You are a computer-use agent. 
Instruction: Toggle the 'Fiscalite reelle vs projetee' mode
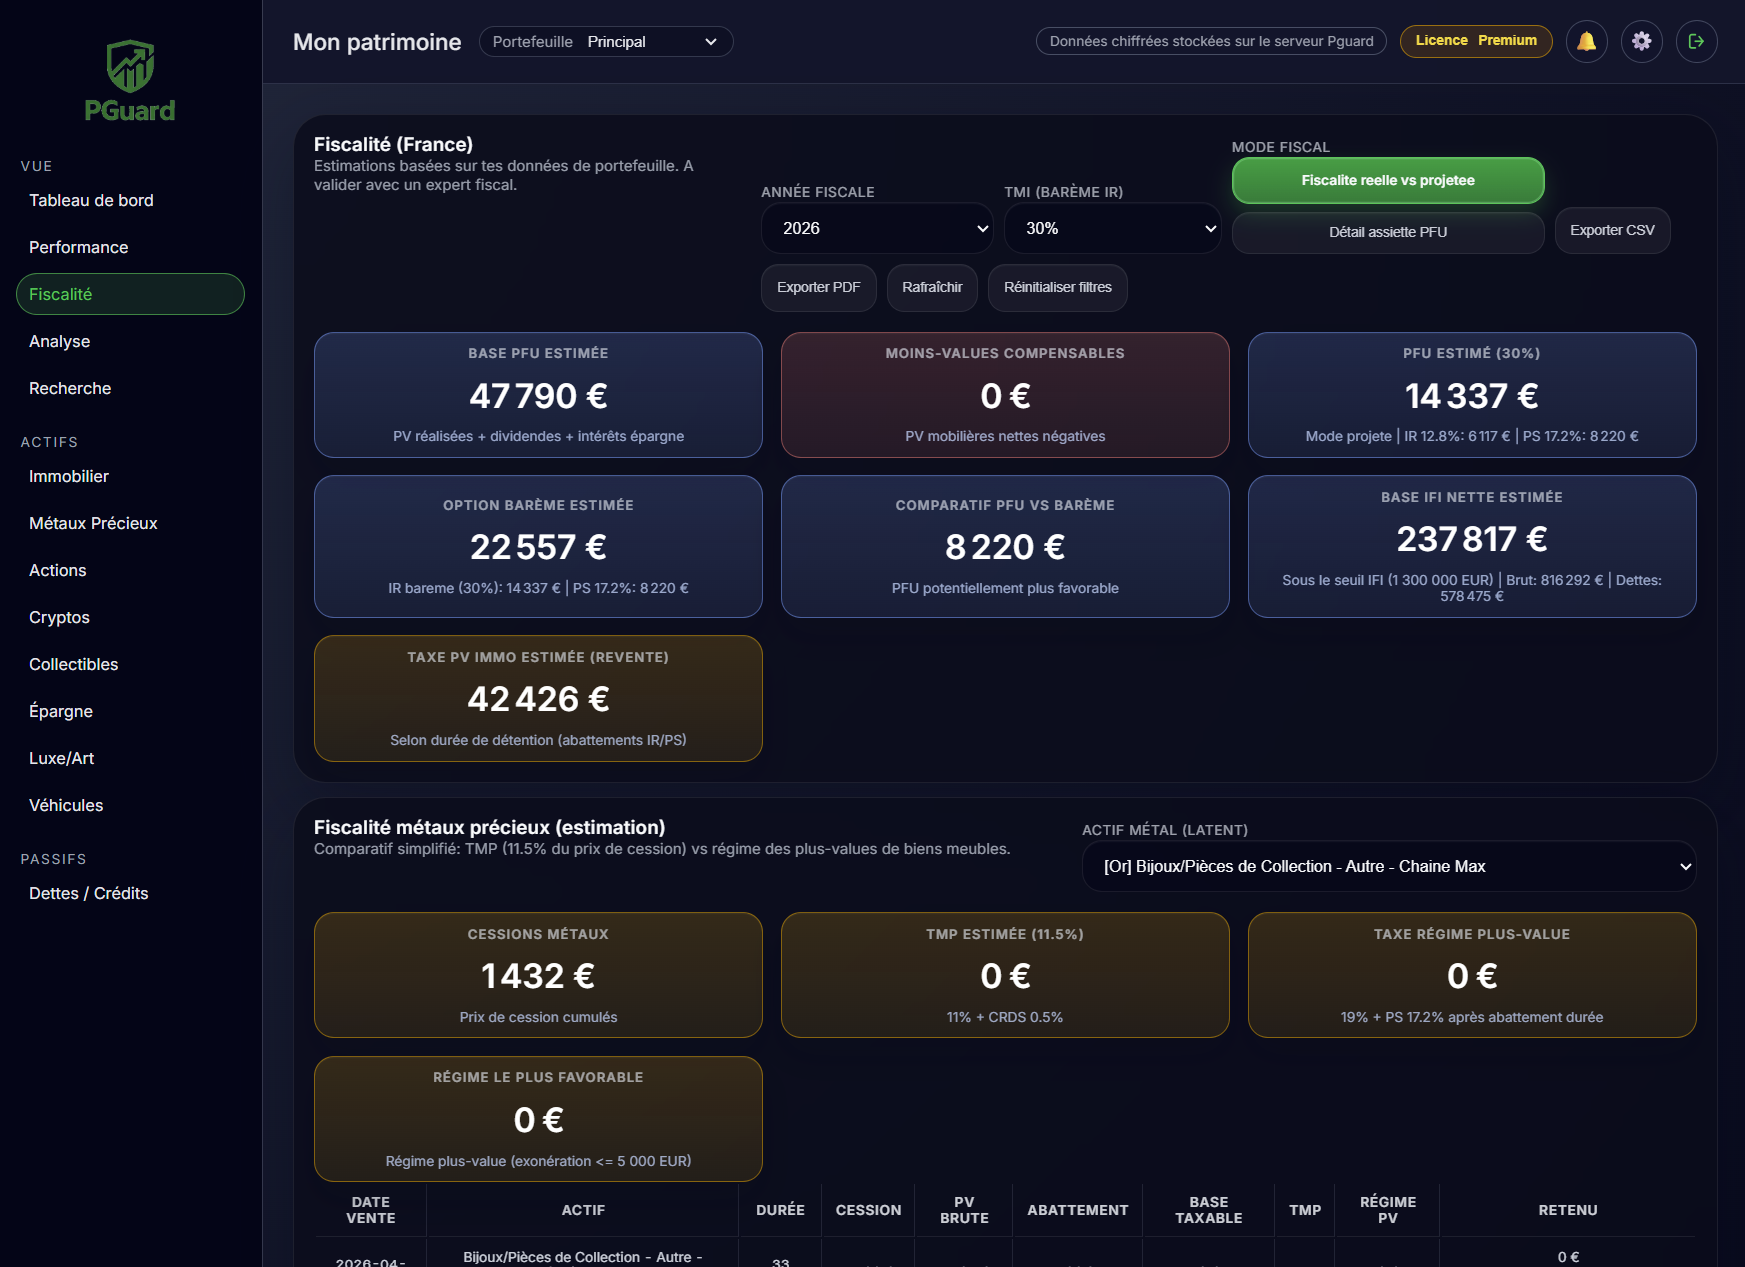1388,180
